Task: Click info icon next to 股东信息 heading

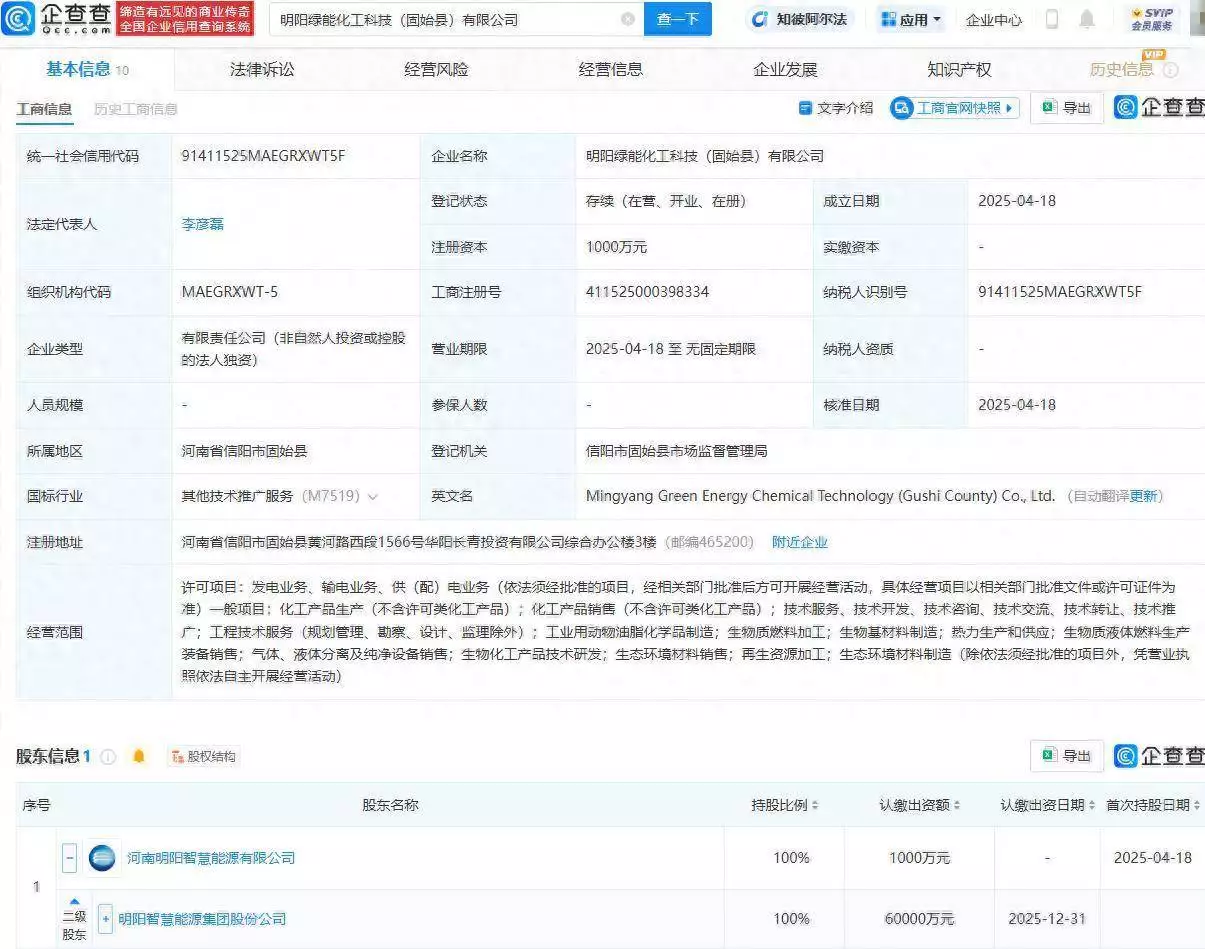Action: (x=108, y=757)
